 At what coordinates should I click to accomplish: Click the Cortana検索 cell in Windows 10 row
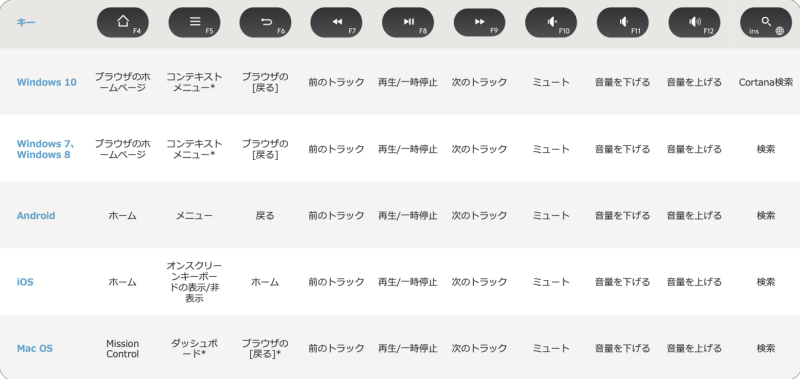tap(766, 82)
